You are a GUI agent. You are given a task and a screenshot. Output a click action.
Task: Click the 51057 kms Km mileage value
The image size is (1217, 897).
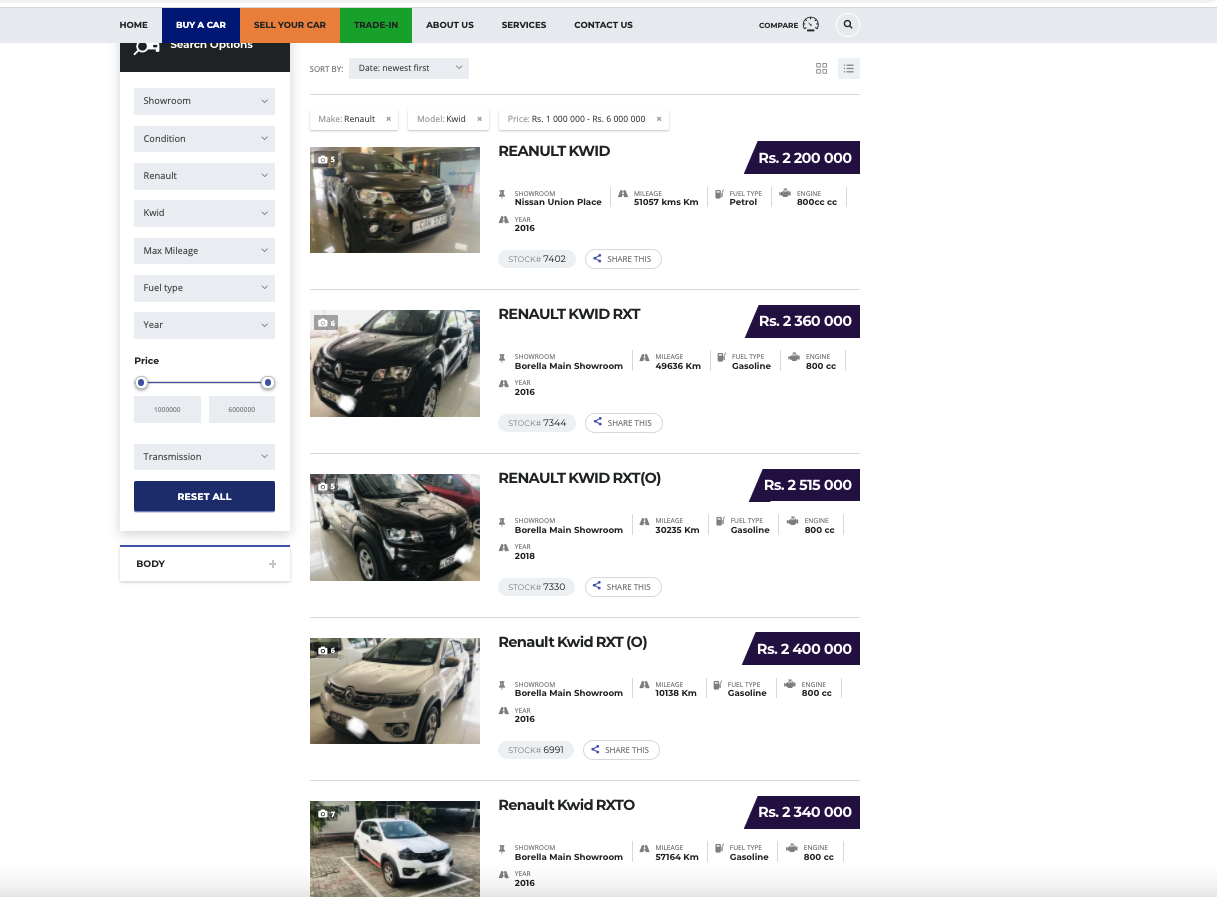tap(665, 202)
